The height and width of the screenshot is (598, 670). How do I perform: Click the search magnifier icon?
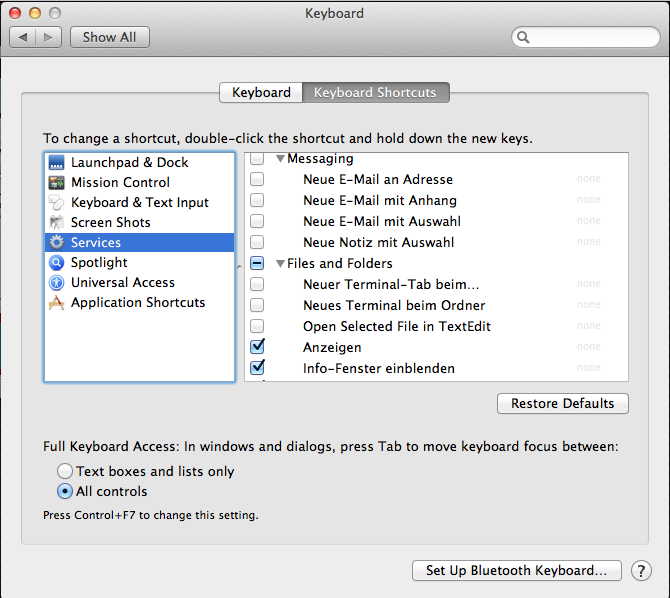click(523, 37)
